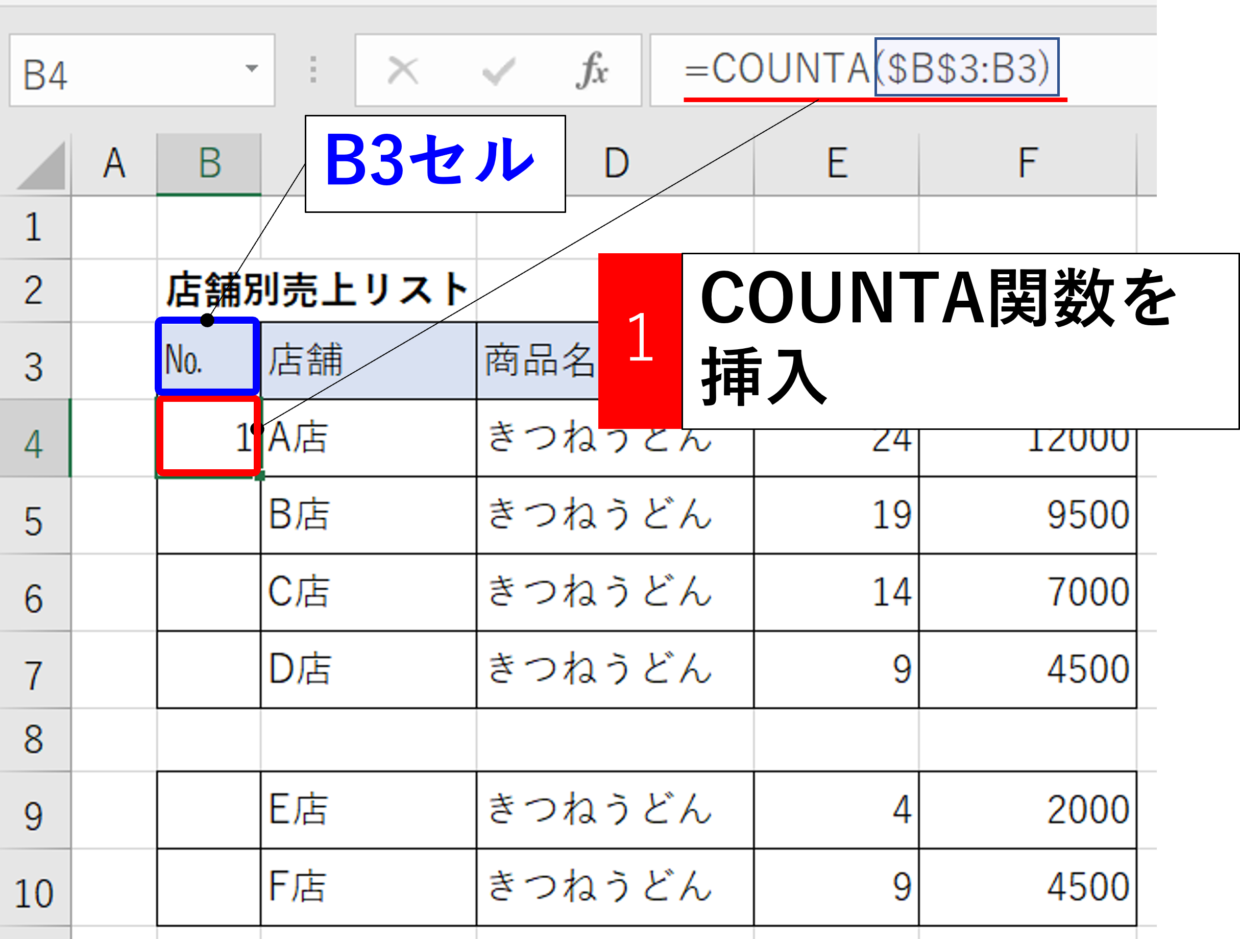Viewport: 1240px width, 939px height.
Task: Open the Name Box dropdown arrow
Action: 250,70
